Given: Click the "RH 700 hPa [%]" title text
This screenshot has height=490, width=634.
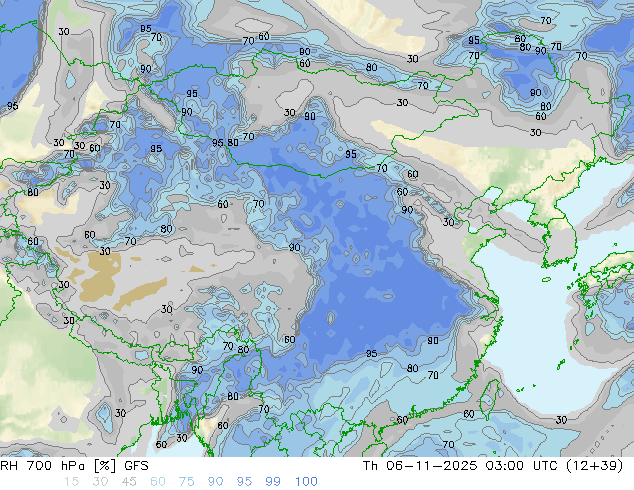Looking at the screenshot, I should point(58,466).
